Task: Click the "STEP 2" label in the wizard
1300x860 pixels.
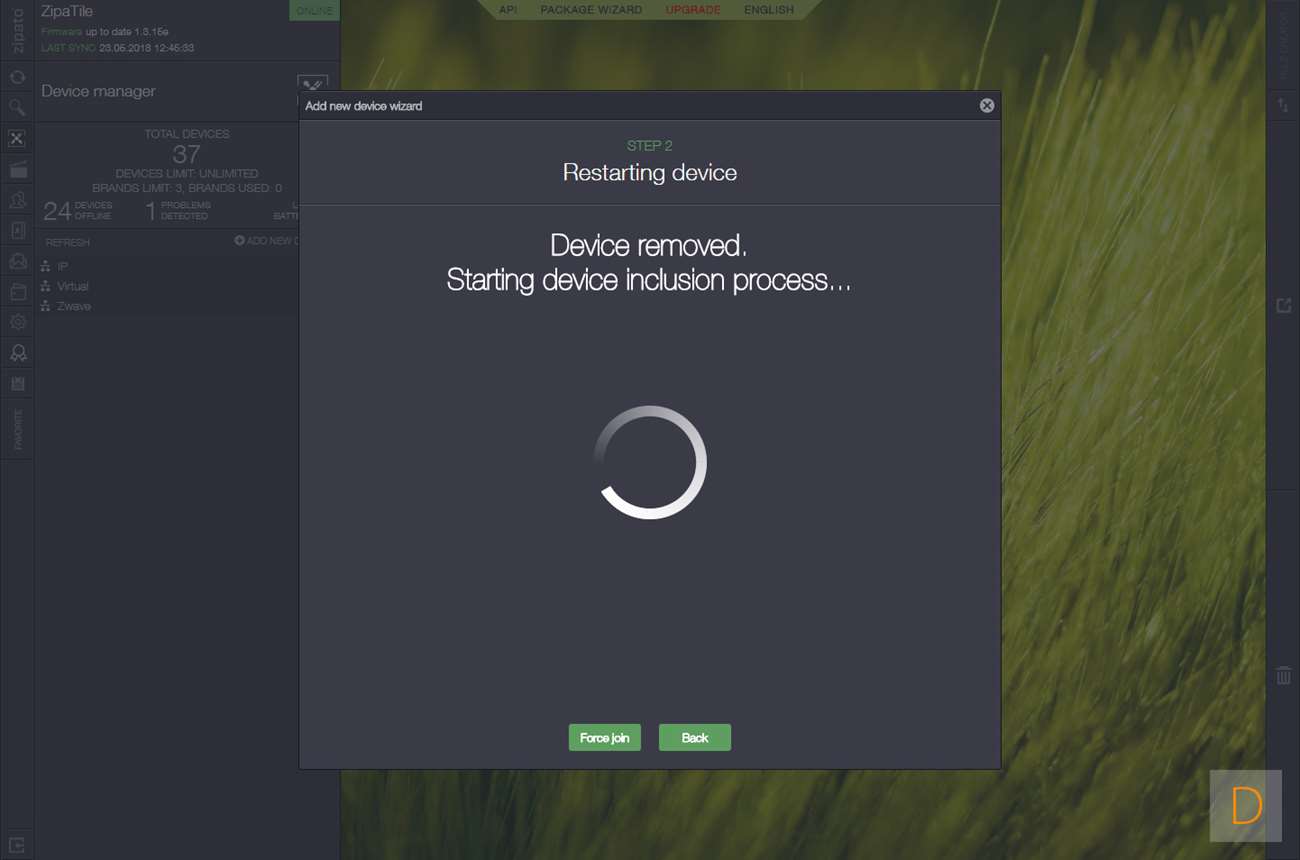Action: coord(650,146)
